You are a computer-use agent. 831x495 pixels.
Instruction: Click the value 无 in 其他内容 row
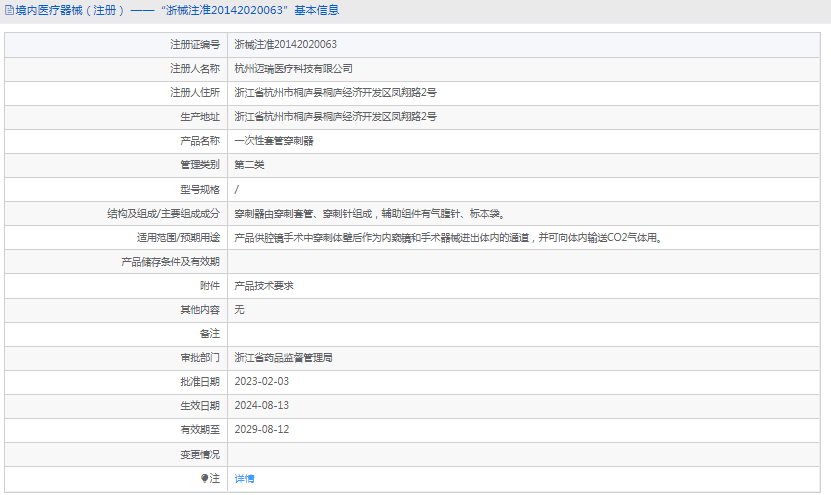pos(240,310)
